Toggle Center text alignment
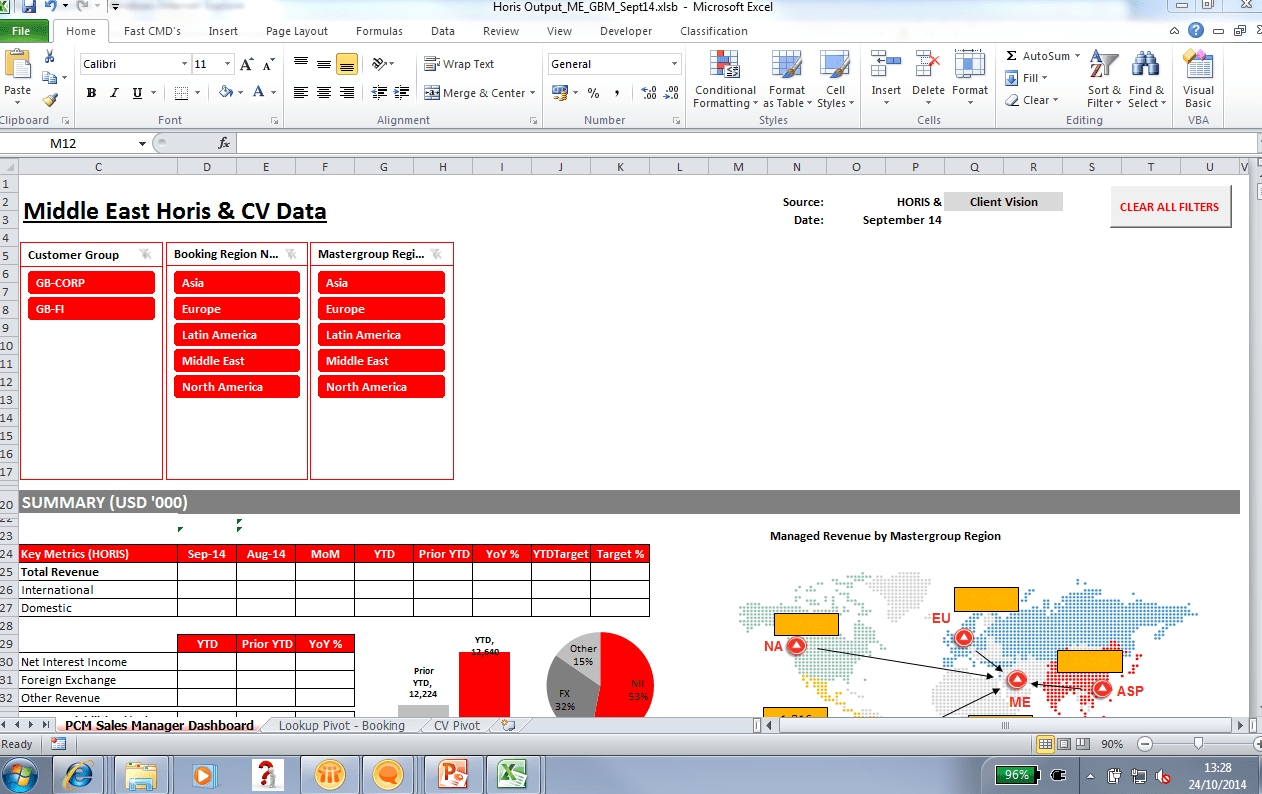This screenshot has width=1262, height=794. point(324,93)
